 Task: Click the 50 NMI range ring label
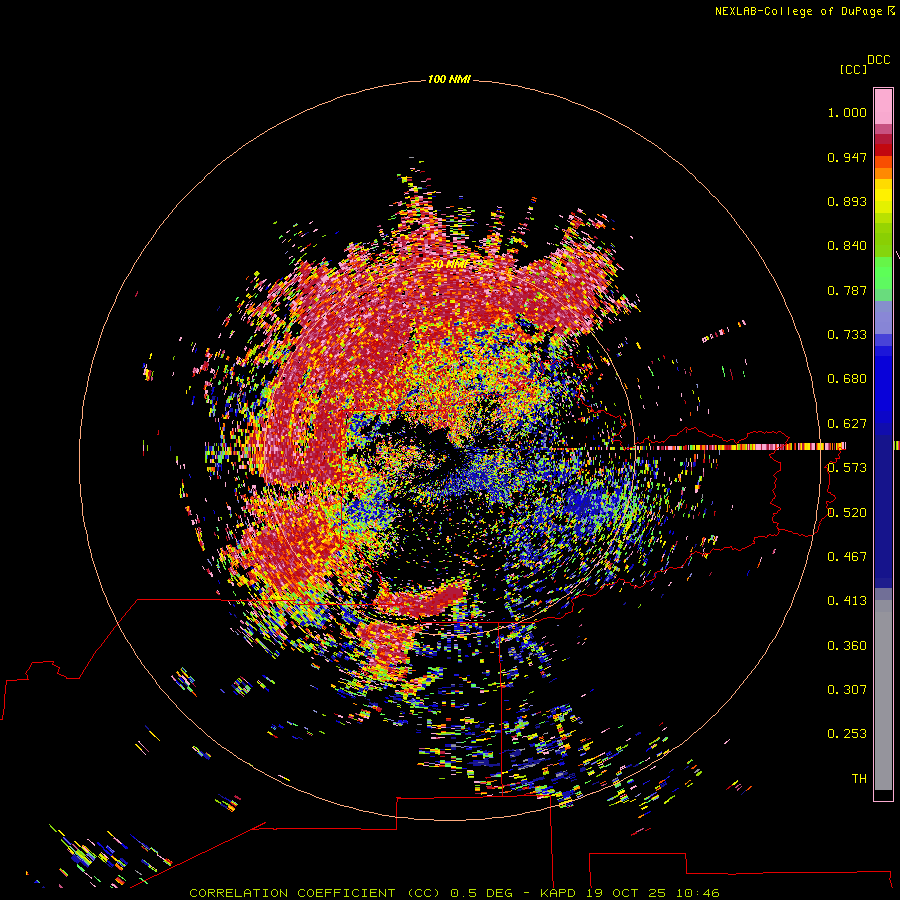coord(449,265)
